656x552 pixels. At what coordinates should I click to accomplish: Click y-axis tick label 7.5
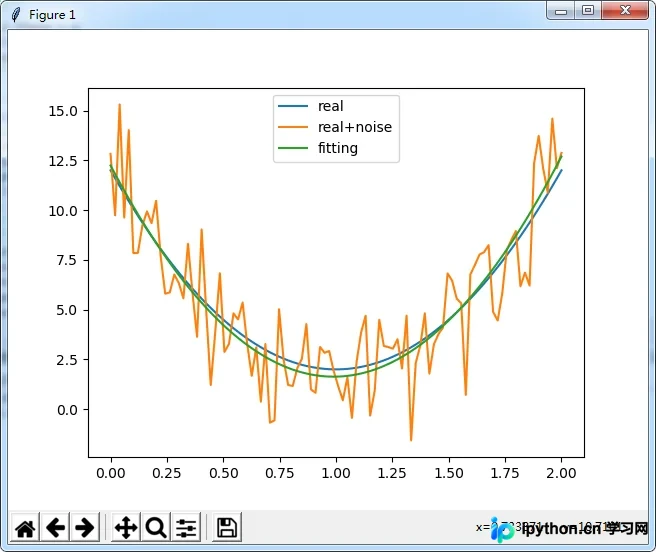[67, 260]
